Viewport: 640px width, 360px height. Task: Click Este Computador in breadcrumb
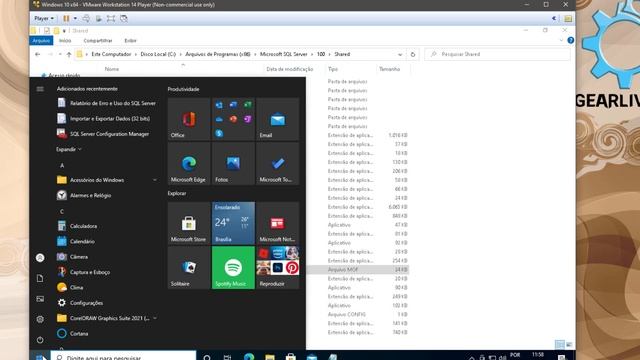click(x=111, y=54)
